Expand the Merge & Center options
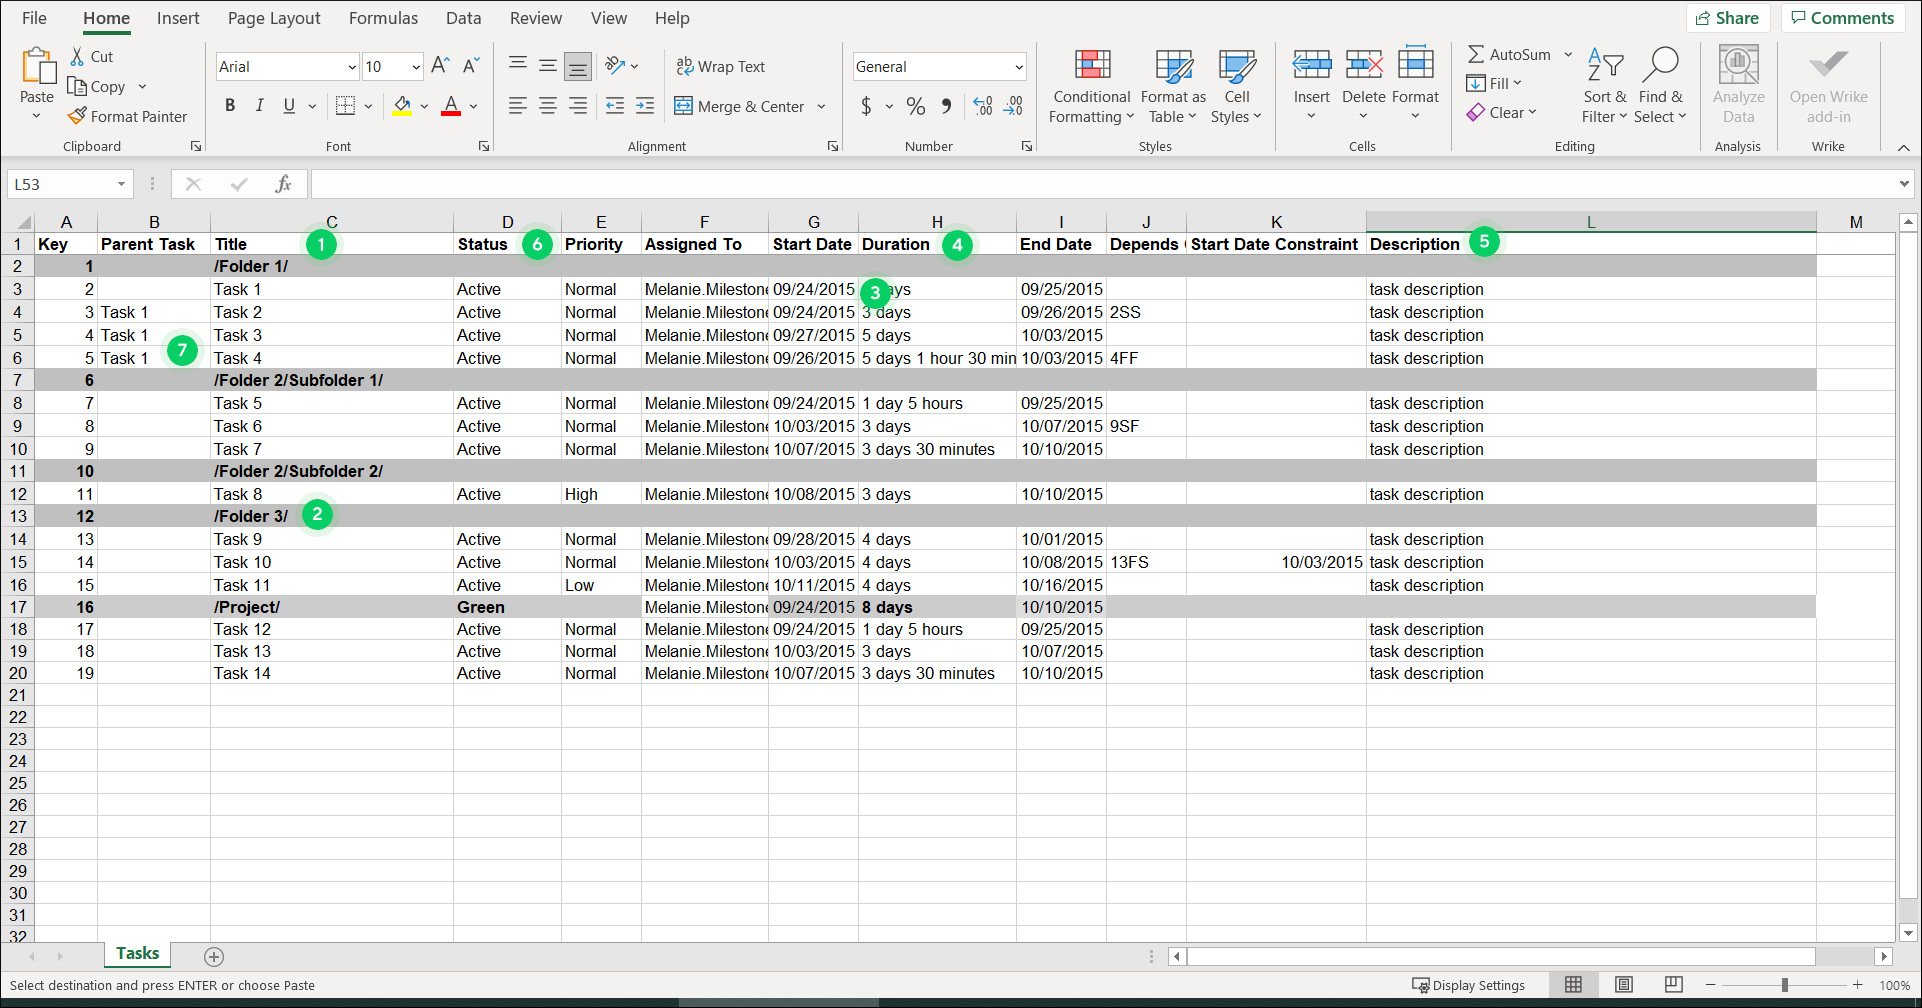1922x1008 pixels. tap(821, 106)
